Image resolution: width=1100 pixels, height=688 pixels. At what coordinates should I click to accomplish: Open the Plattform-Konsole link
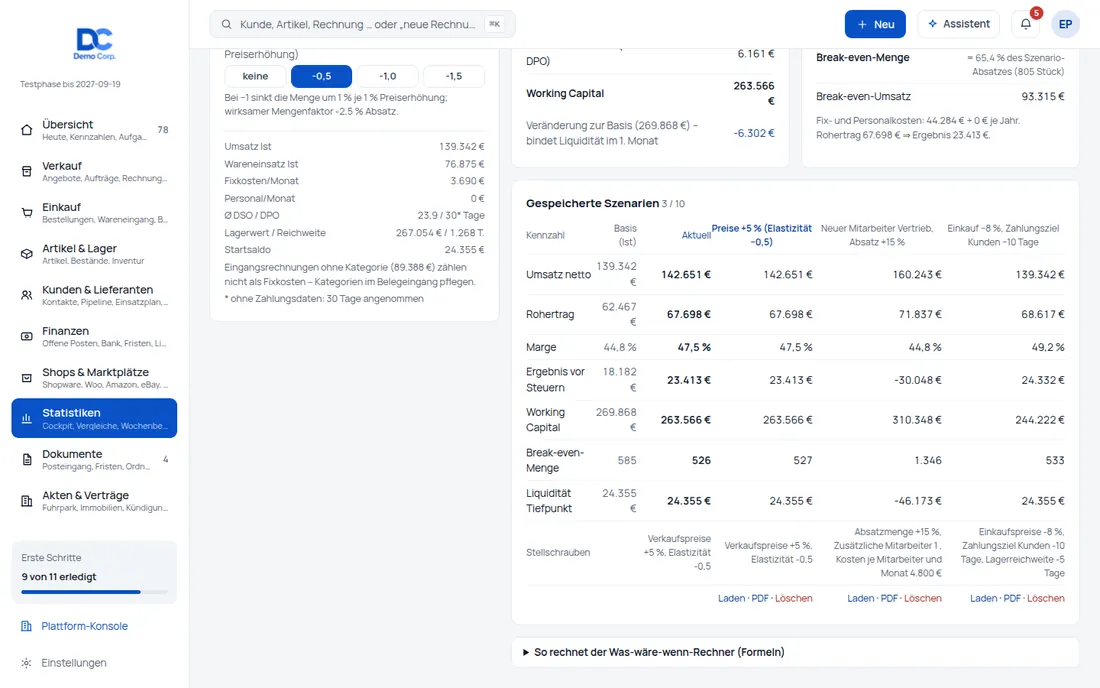84,626
